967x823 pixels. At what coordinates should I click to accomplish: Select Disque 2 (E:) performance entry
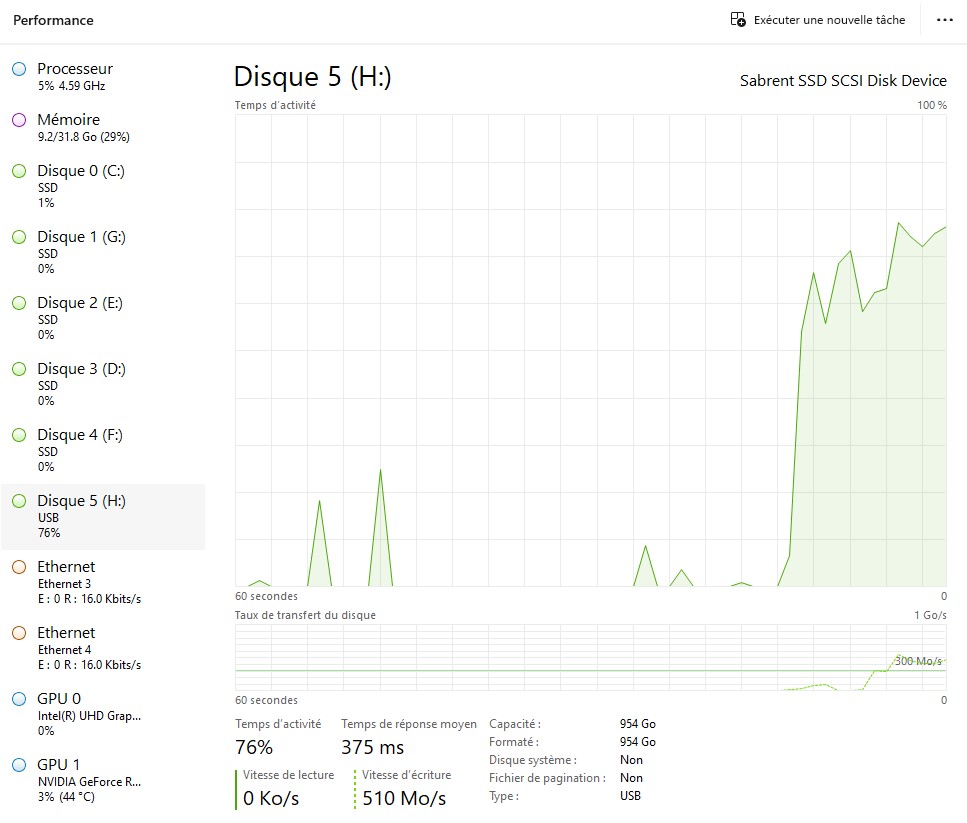point(81,317)
